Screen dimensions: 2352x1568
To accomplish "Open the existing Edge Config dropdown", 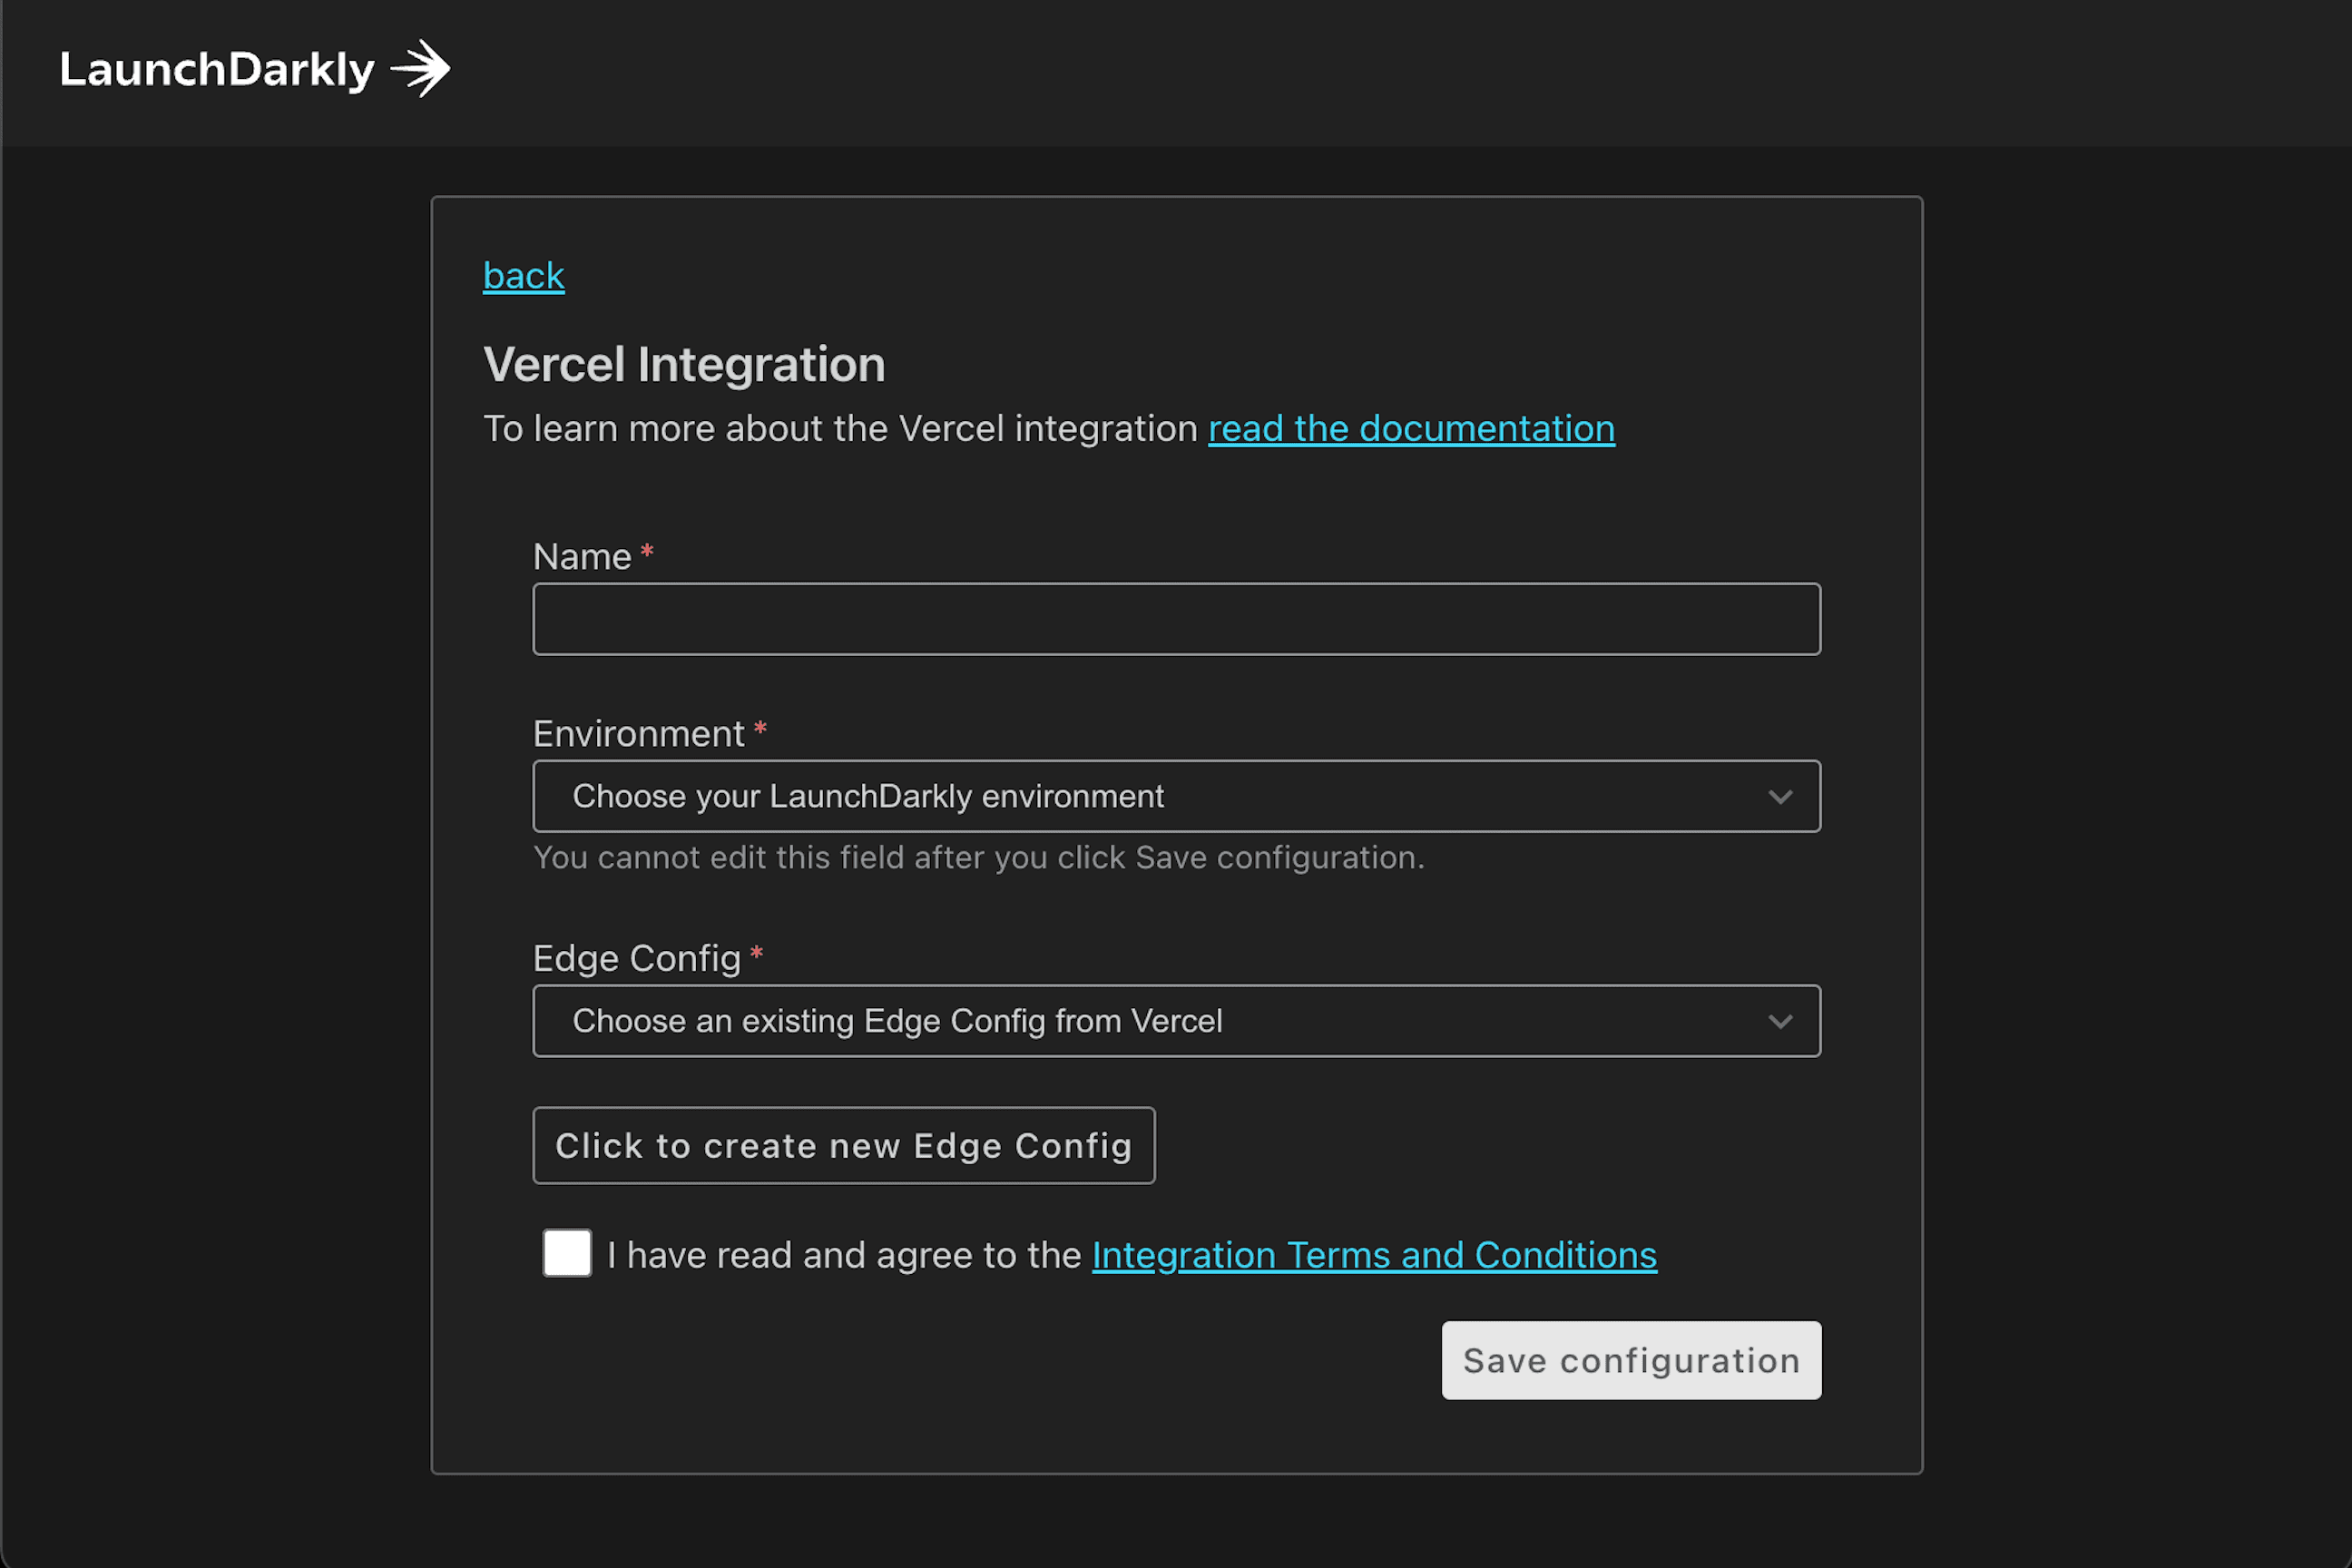I will [1150, 1021].
